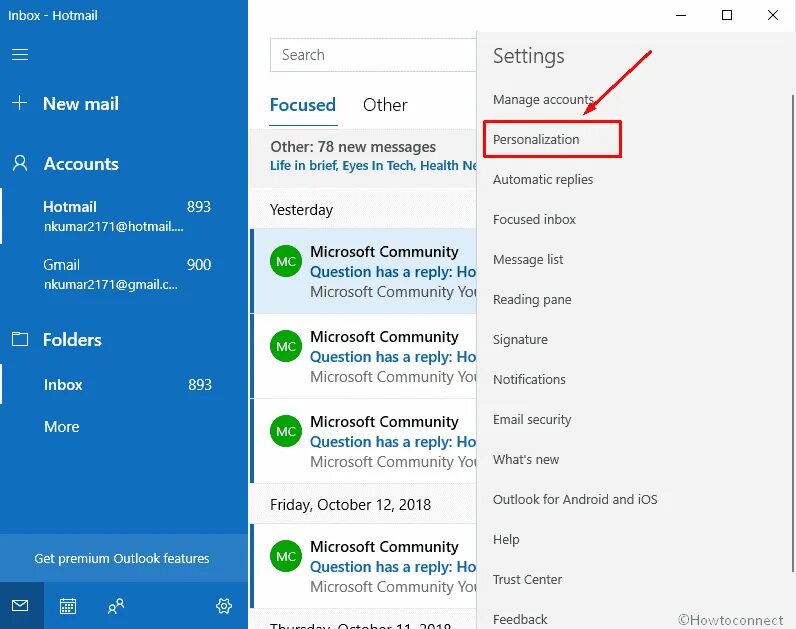Image resolution: width=796 pixels, height=629 pixels.
Task: Switch to the Other tab
Action: (385, 105)
